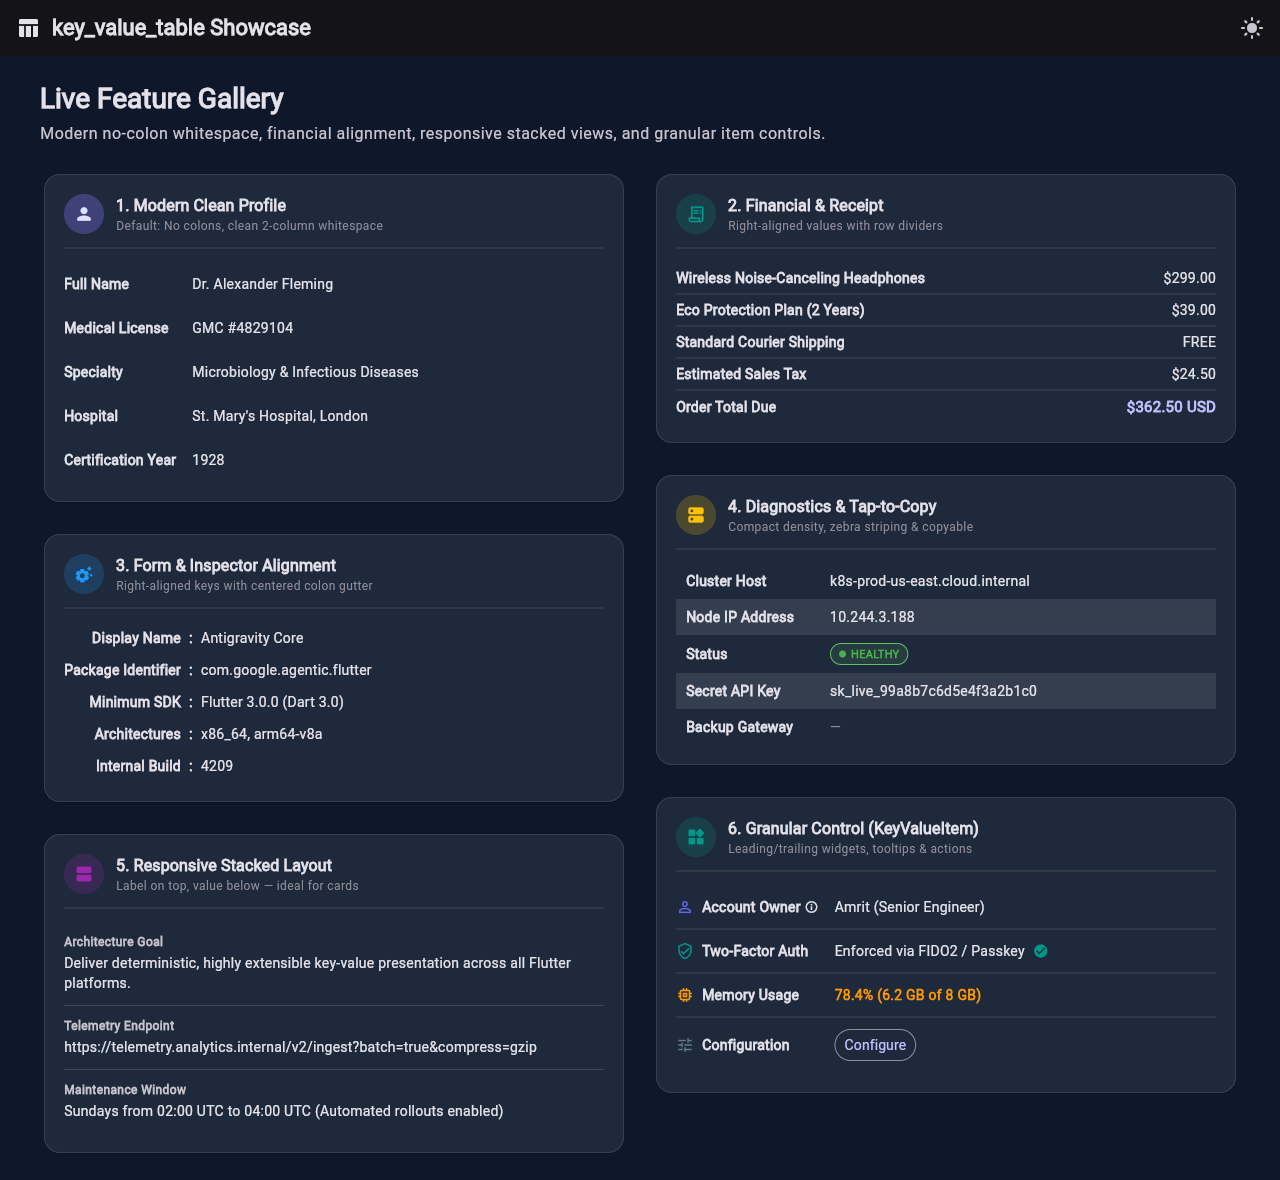Viewport: 1280px width, 1180px height.
Task: Click the gear icon of Form & Inspector Alignment
Action: 84,574
